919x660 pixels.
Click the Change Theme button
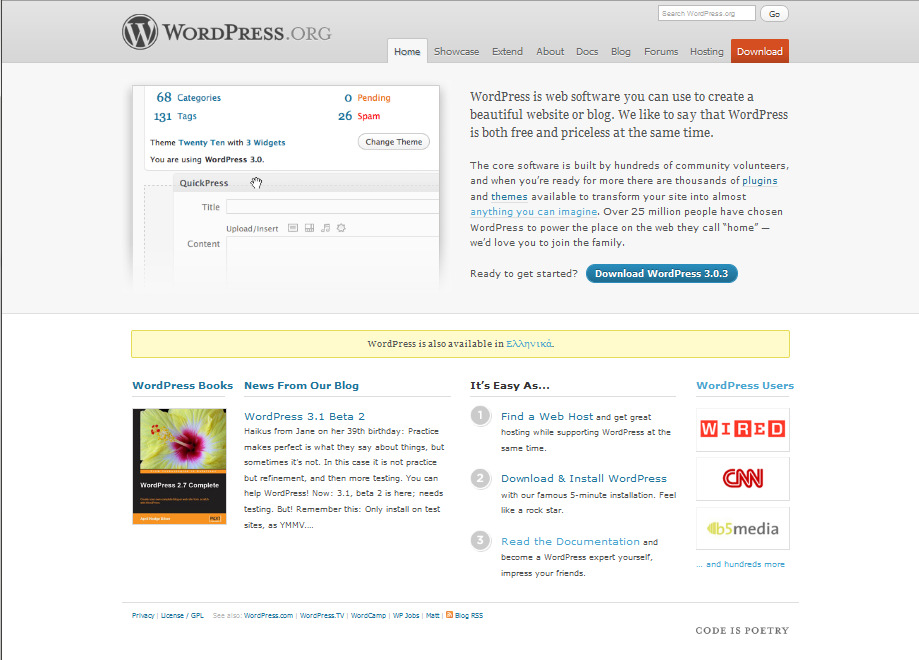coord(394,142)
